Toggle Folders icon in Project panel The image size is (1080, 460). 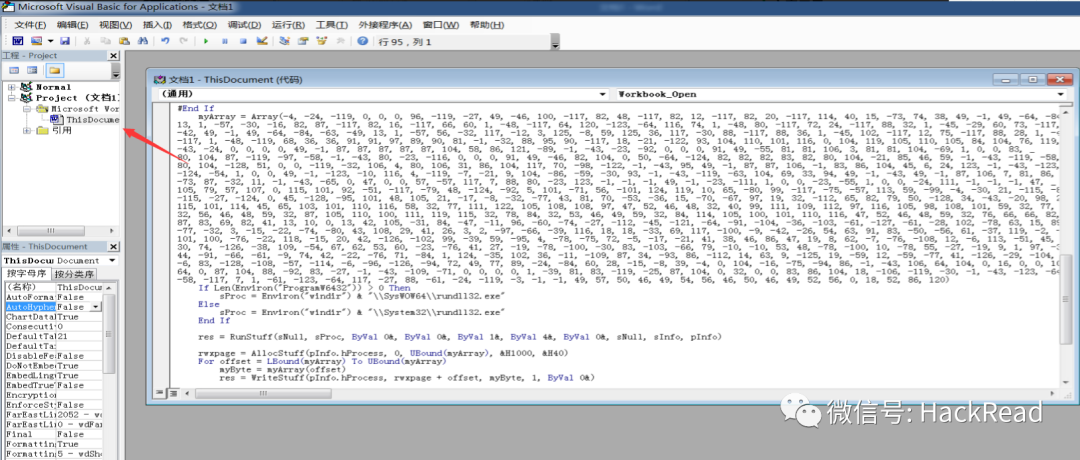tap(53, 70)
